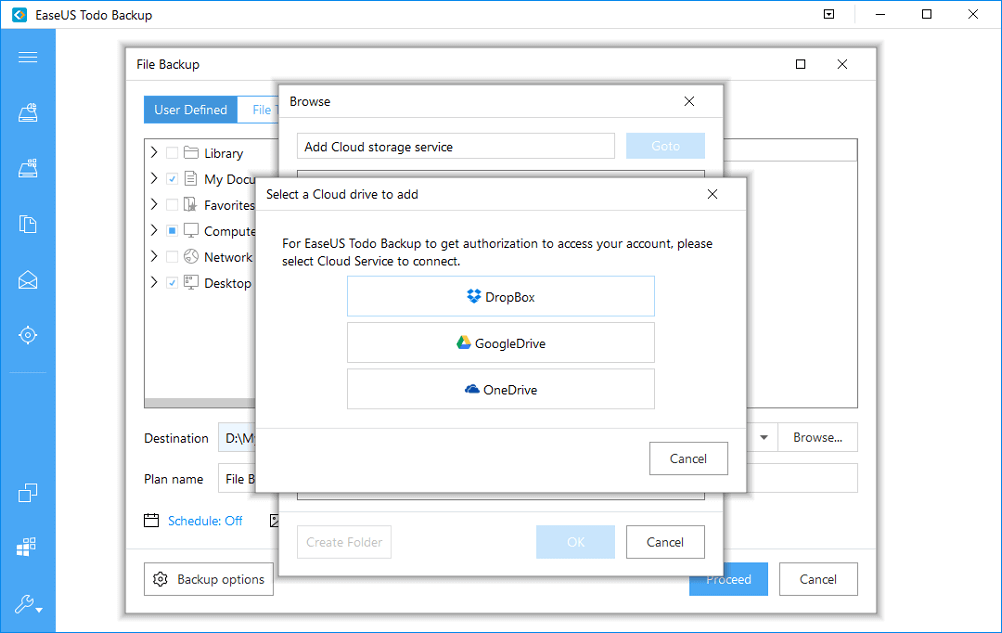This screenshot has width=1002, height=633.
Task: Click OK in the Browse dialog
Action: point(576,542)
